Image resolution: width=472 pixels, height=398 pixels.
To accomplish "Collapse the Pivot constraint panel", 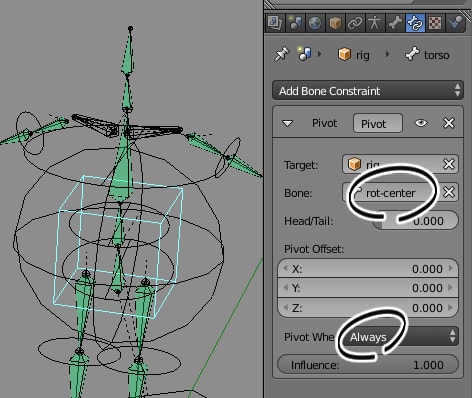I will (x=287, y=123).
